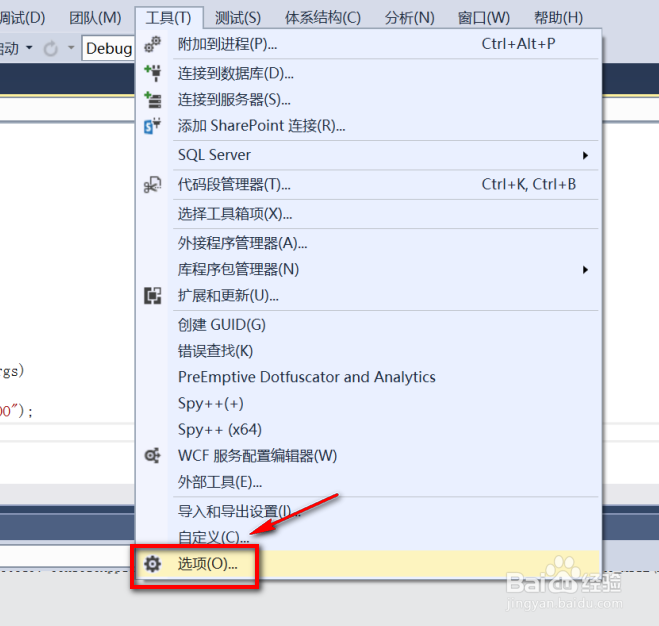
Task: Select 创建 GUID(G) entry
Action: (x=369, y=325)
